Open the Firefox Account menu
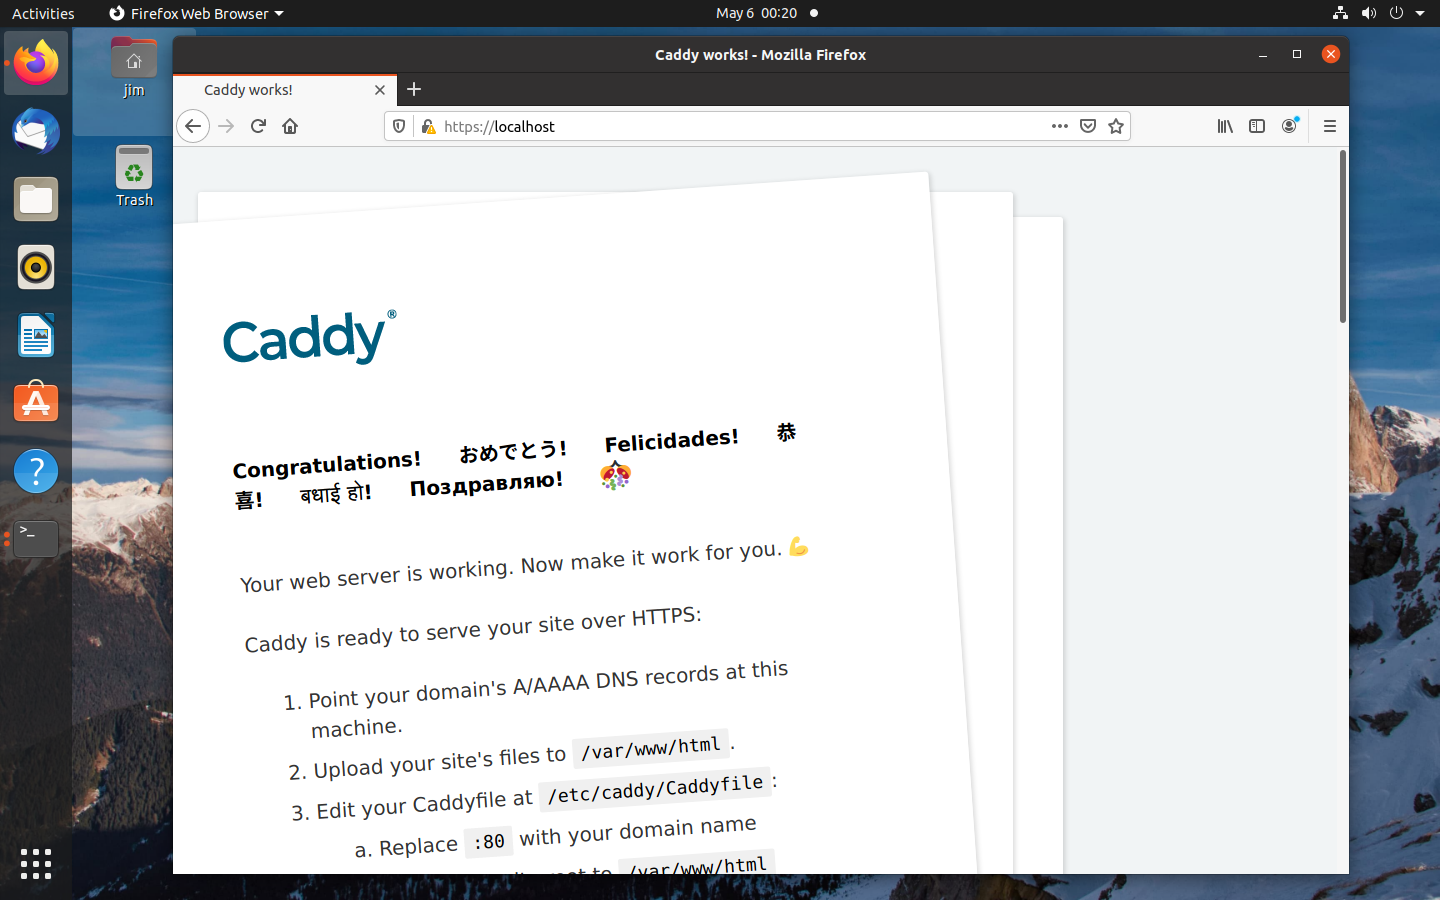 tap(1289, 126)
